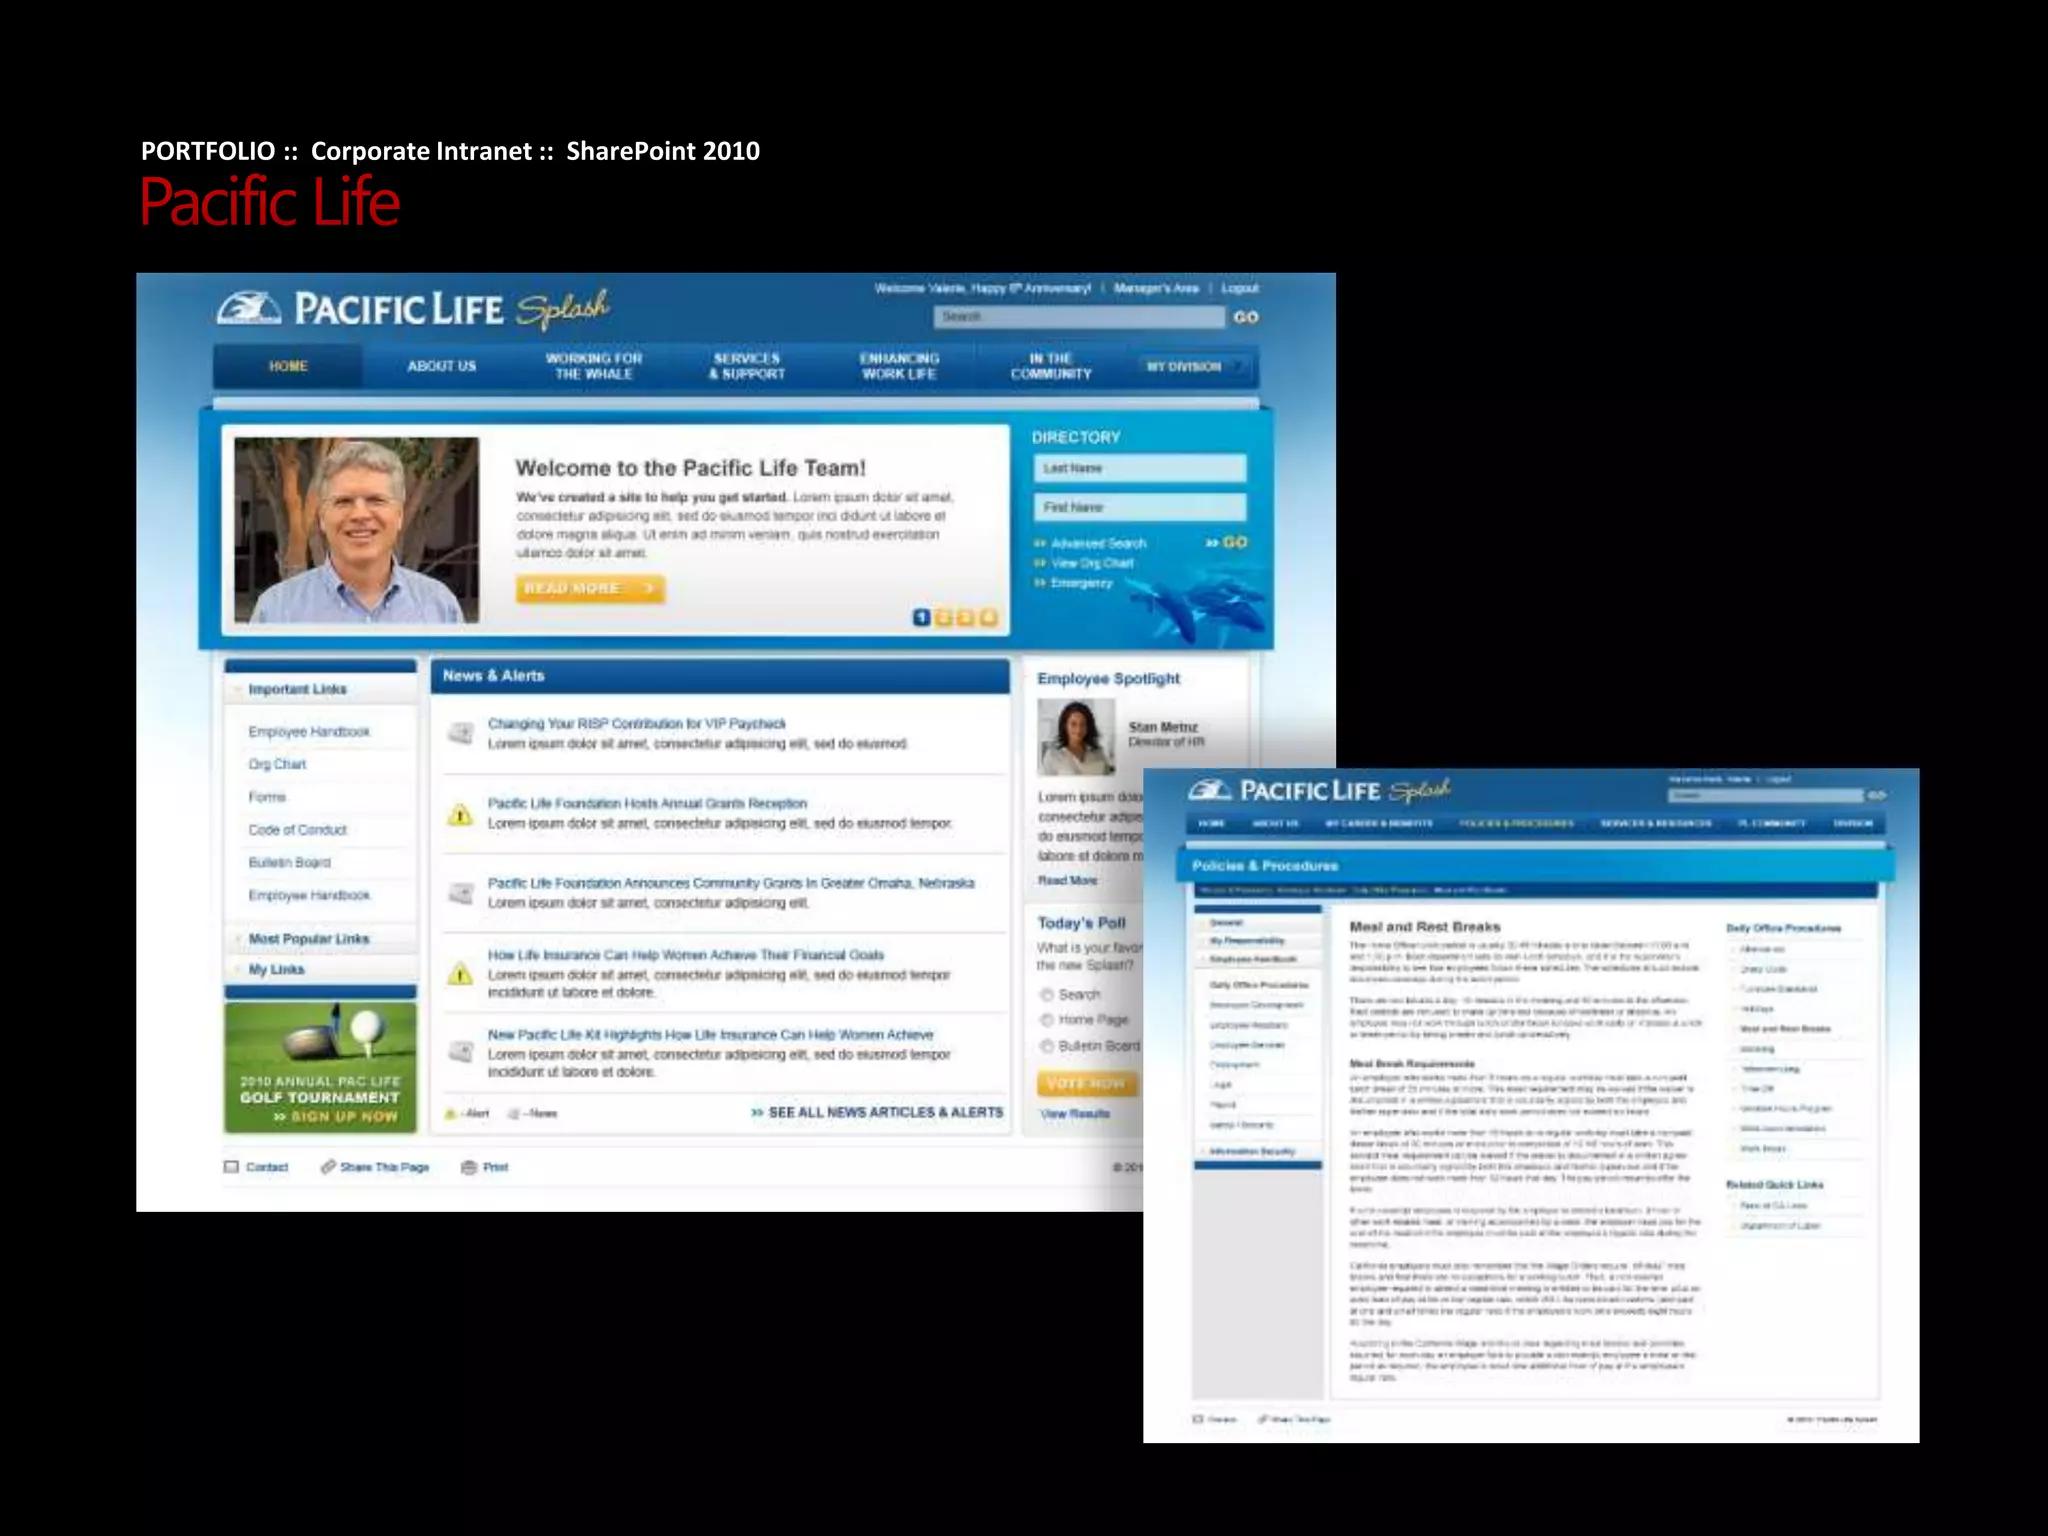Open Changing Your RISP Contribution news headline

click(636, 723)
